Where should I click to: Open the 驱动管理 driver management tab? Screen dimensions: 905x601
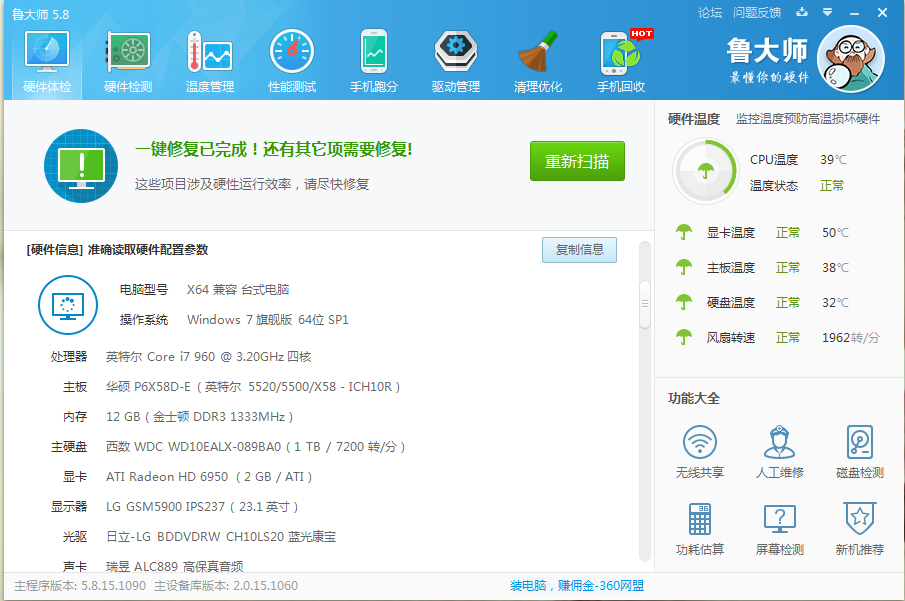click(456, 62)
